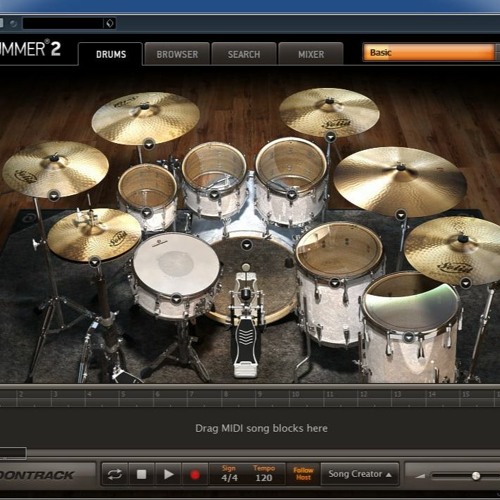This screenshot has width=500, height=500.
Task: Click the Tempo 120 value
Action: tap(264, 478)
